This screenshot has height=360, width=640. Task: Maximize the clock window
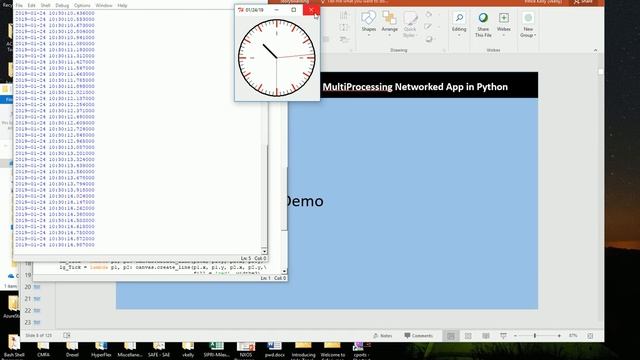coord(293,10)
